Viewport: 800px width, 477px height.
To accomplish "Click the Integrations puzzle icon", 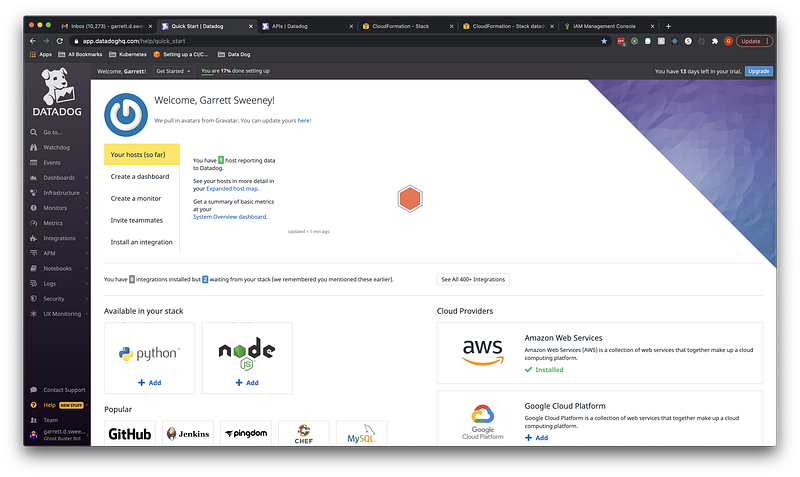I will click(34, 238).
